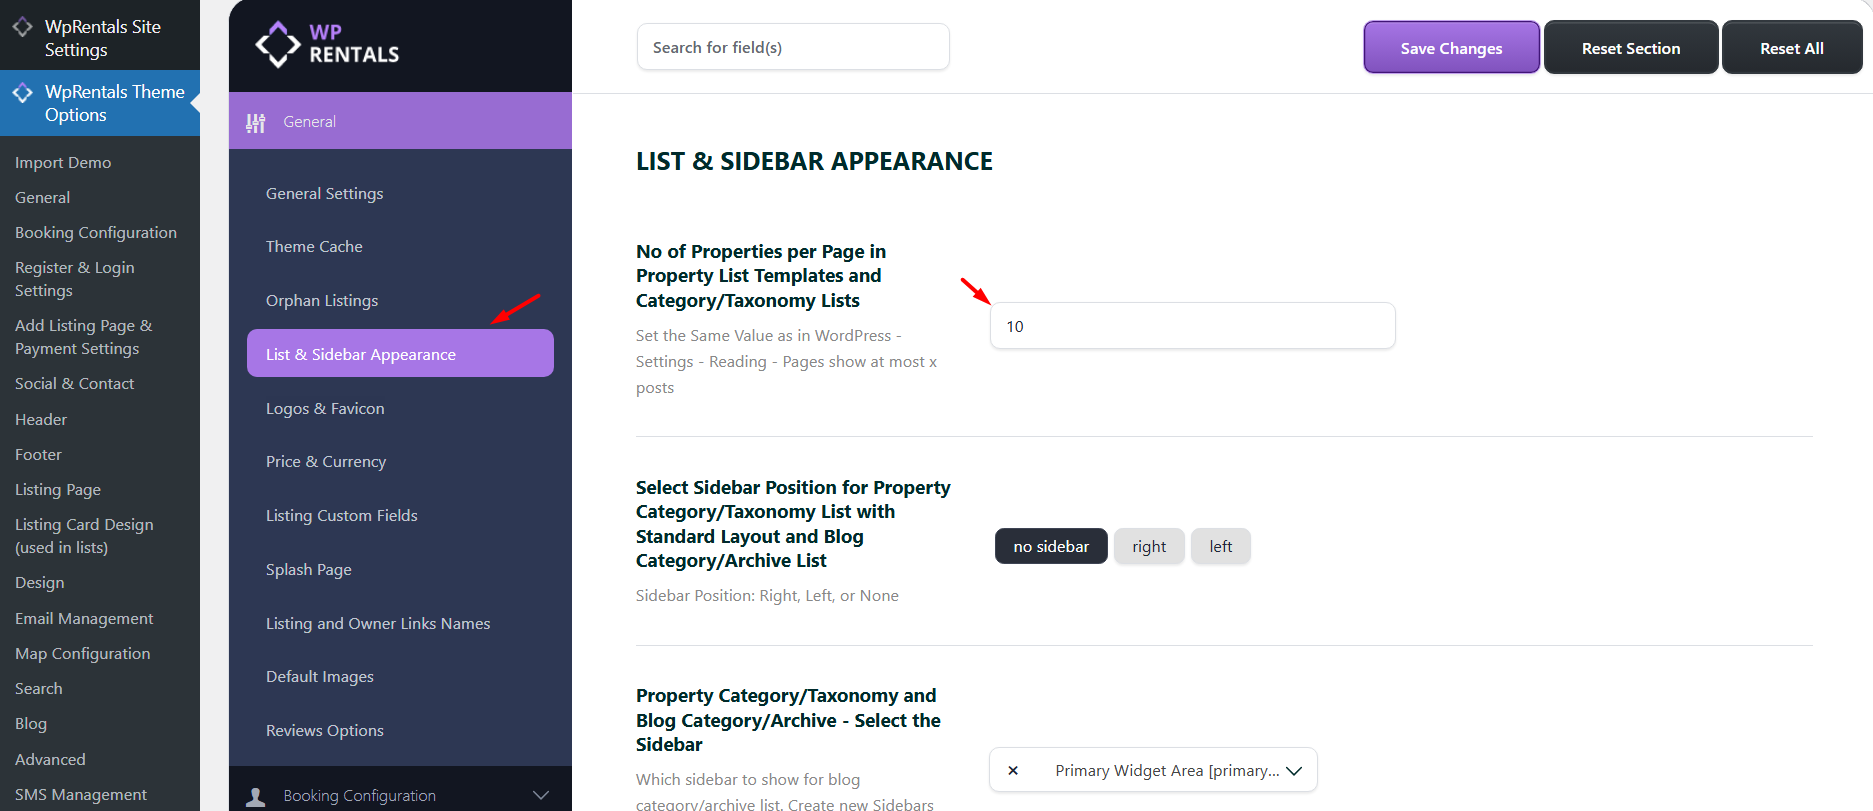Viewport: 1873px width, 811px height.
Task: Click the Booking Configuration person icon
Action: tap(256, 796)
